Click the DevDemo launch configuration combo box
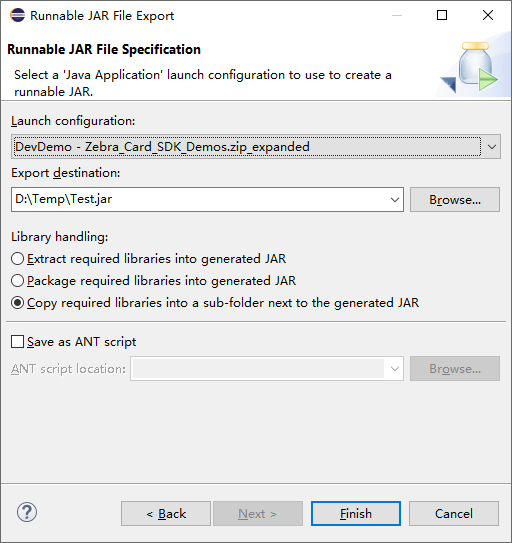The width and height of the screenshot is (512, 543). click(x=256, y=146)
